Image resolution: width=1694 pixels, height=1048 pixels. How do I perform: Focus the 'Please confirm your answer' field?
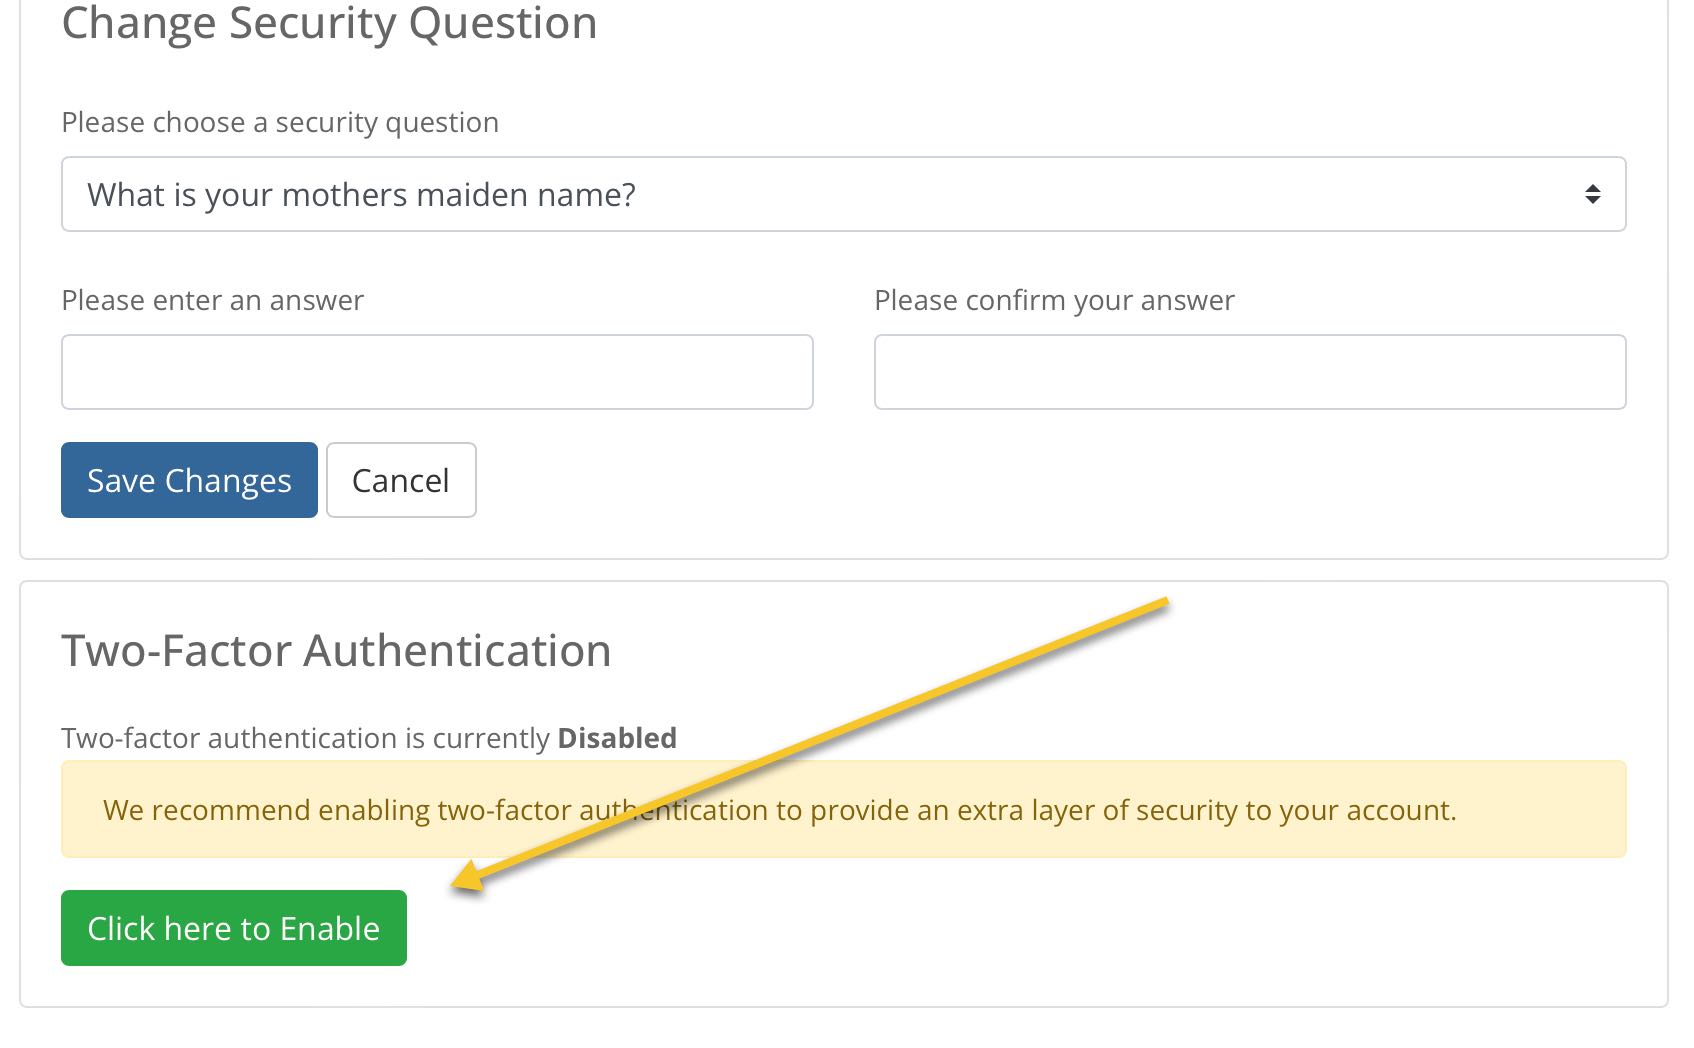coord(1249,372)
